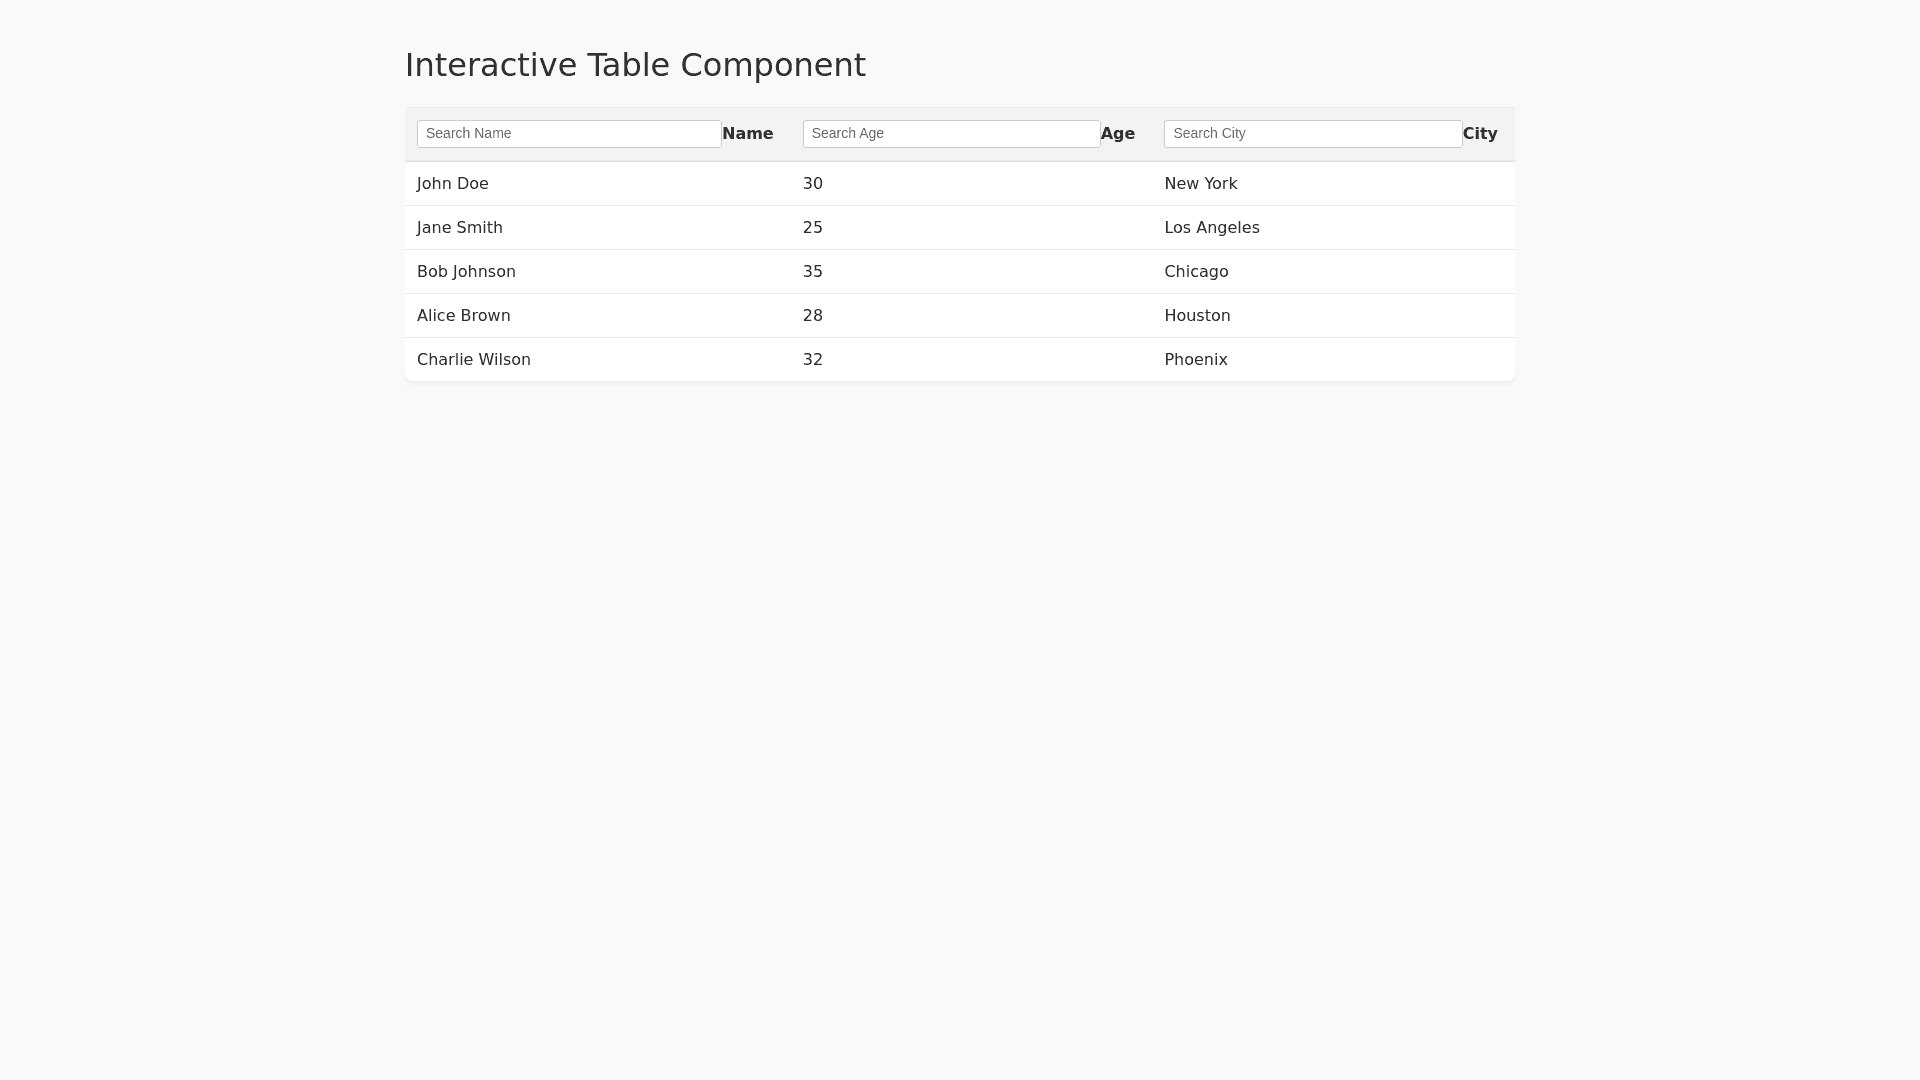The width and height of the screenshot is (1920, 1080).
Task: Click the Interactive Table Component heading
Action: [x=635, y=65]
